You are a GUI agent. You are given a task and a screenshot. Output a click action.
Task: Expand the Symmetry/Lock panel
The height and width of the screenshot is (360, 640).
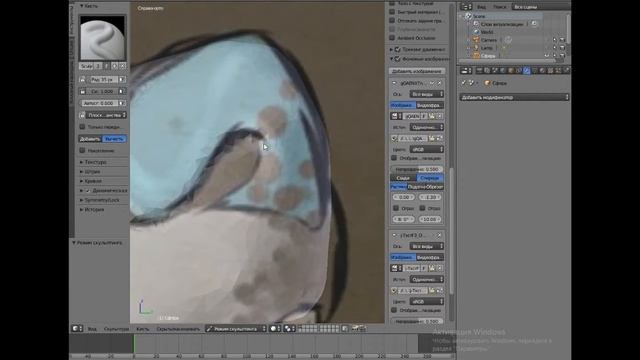(102, 200)
